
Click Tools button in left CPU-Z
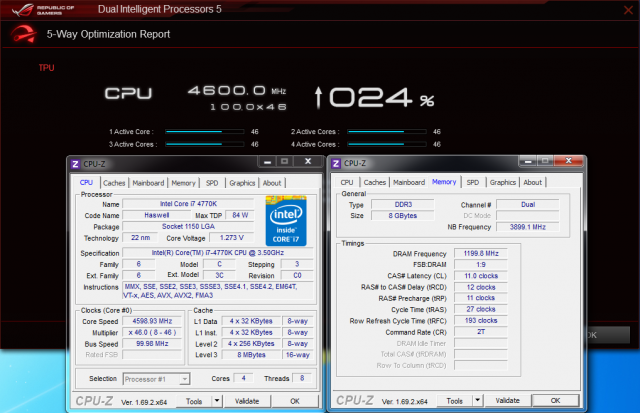194,401
